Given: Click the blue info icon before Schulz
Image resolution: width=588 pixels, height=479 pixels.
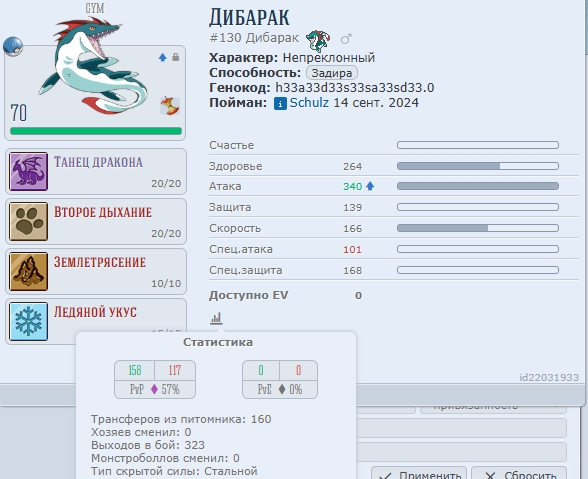Looking at the screenshot, I should tap(280, 103).
